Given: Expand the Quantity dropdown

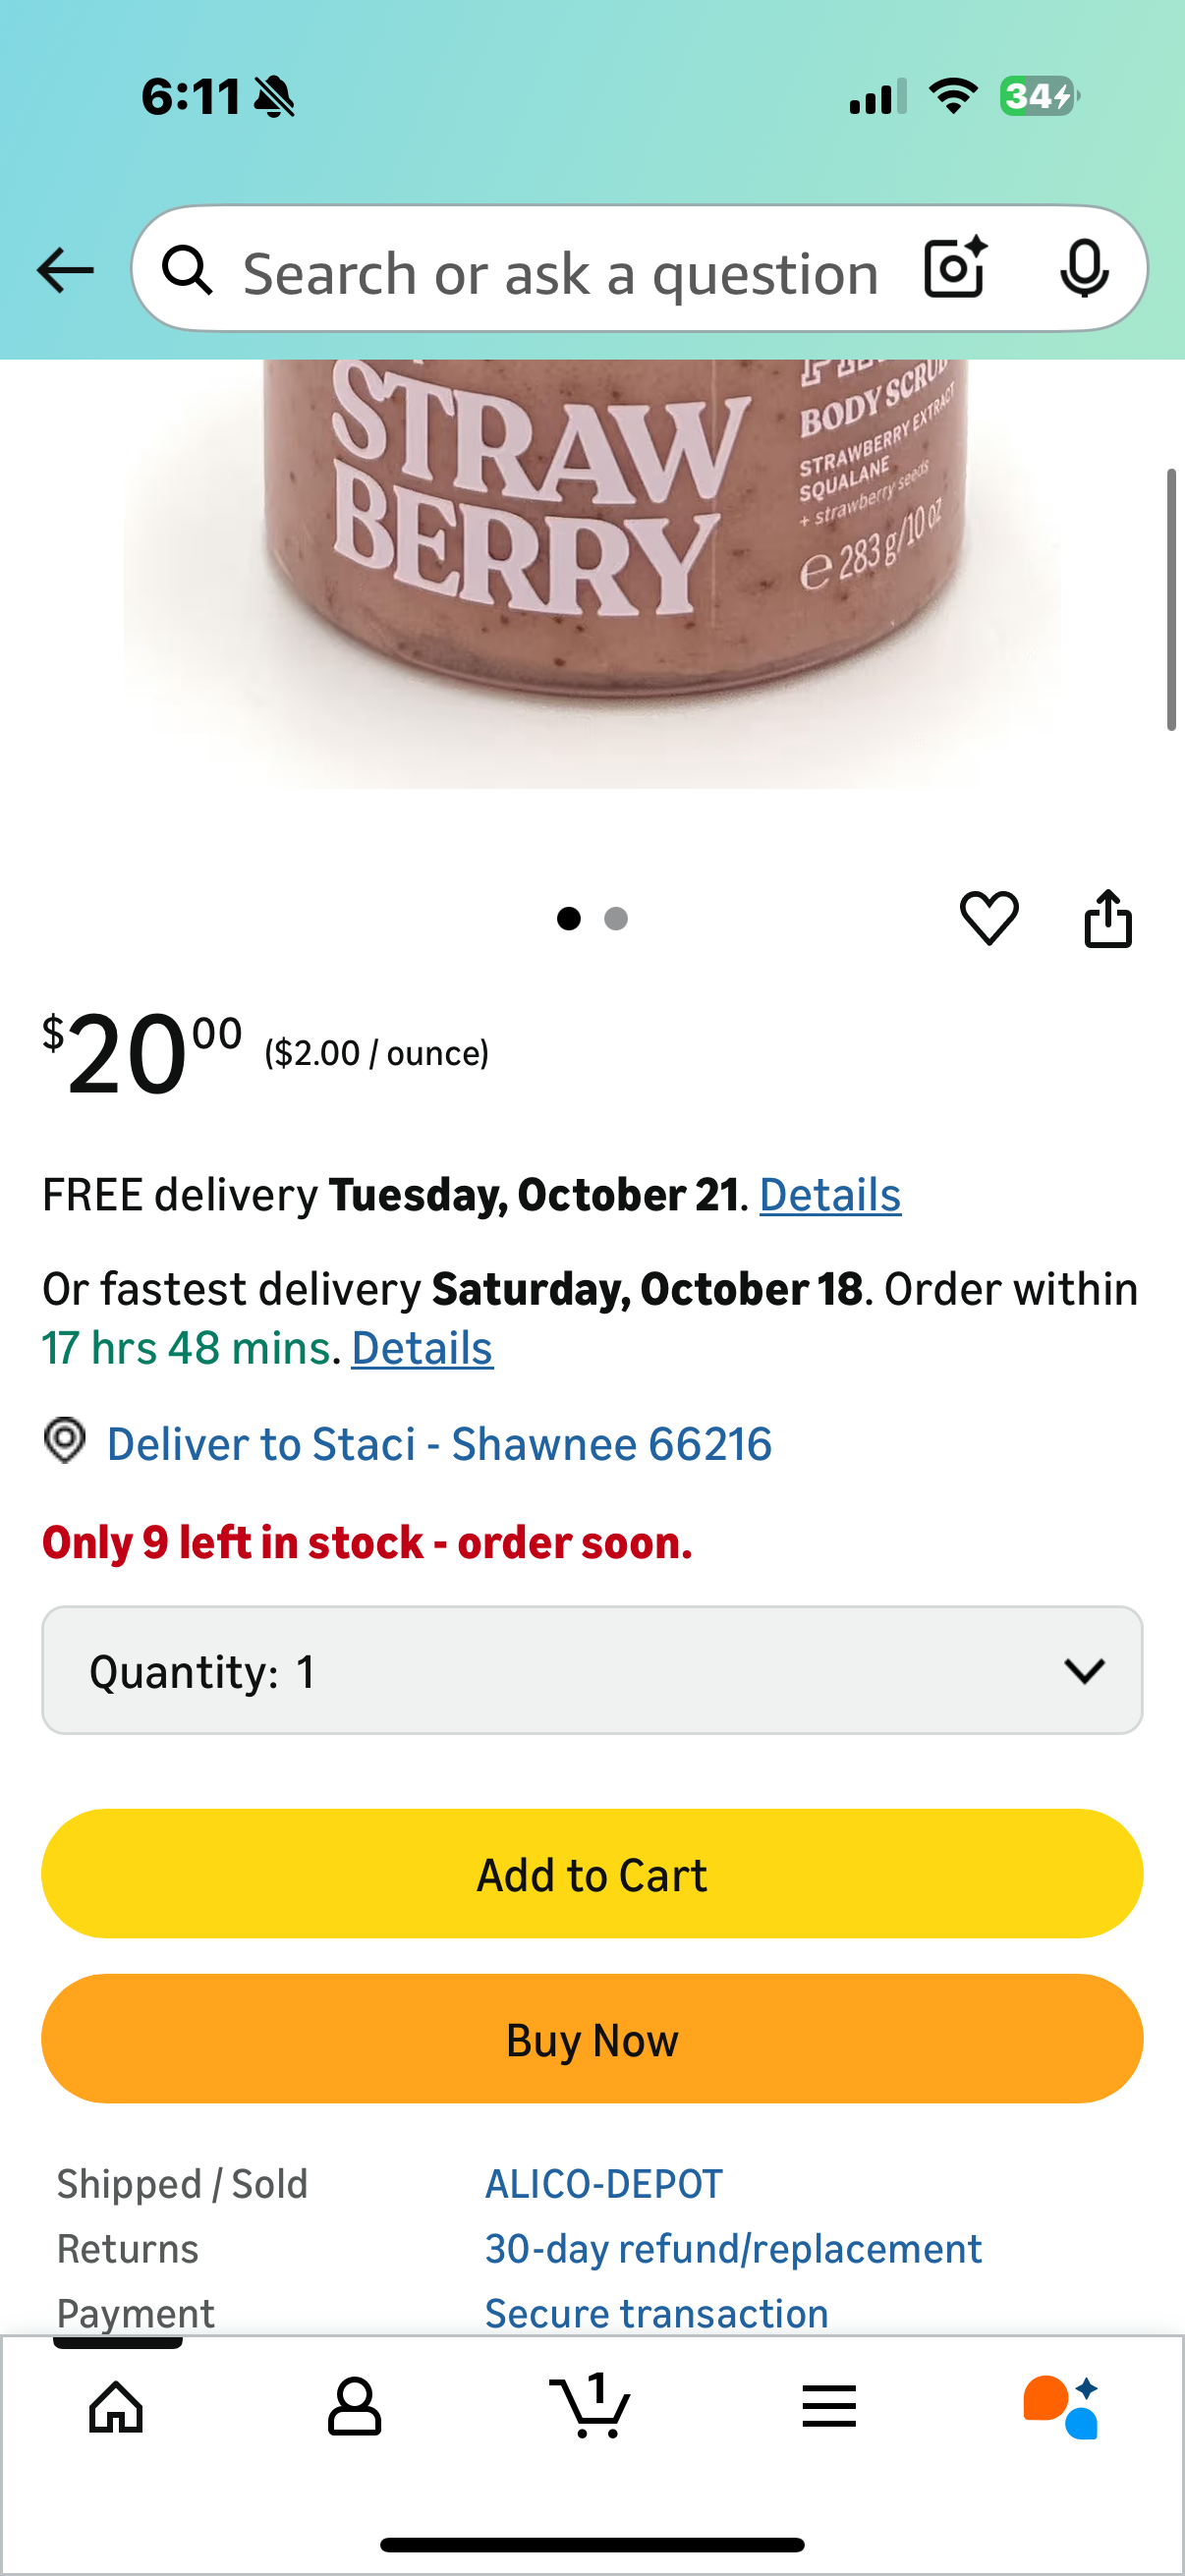Looking at the screenshot, I should [x=592, y=1670].
